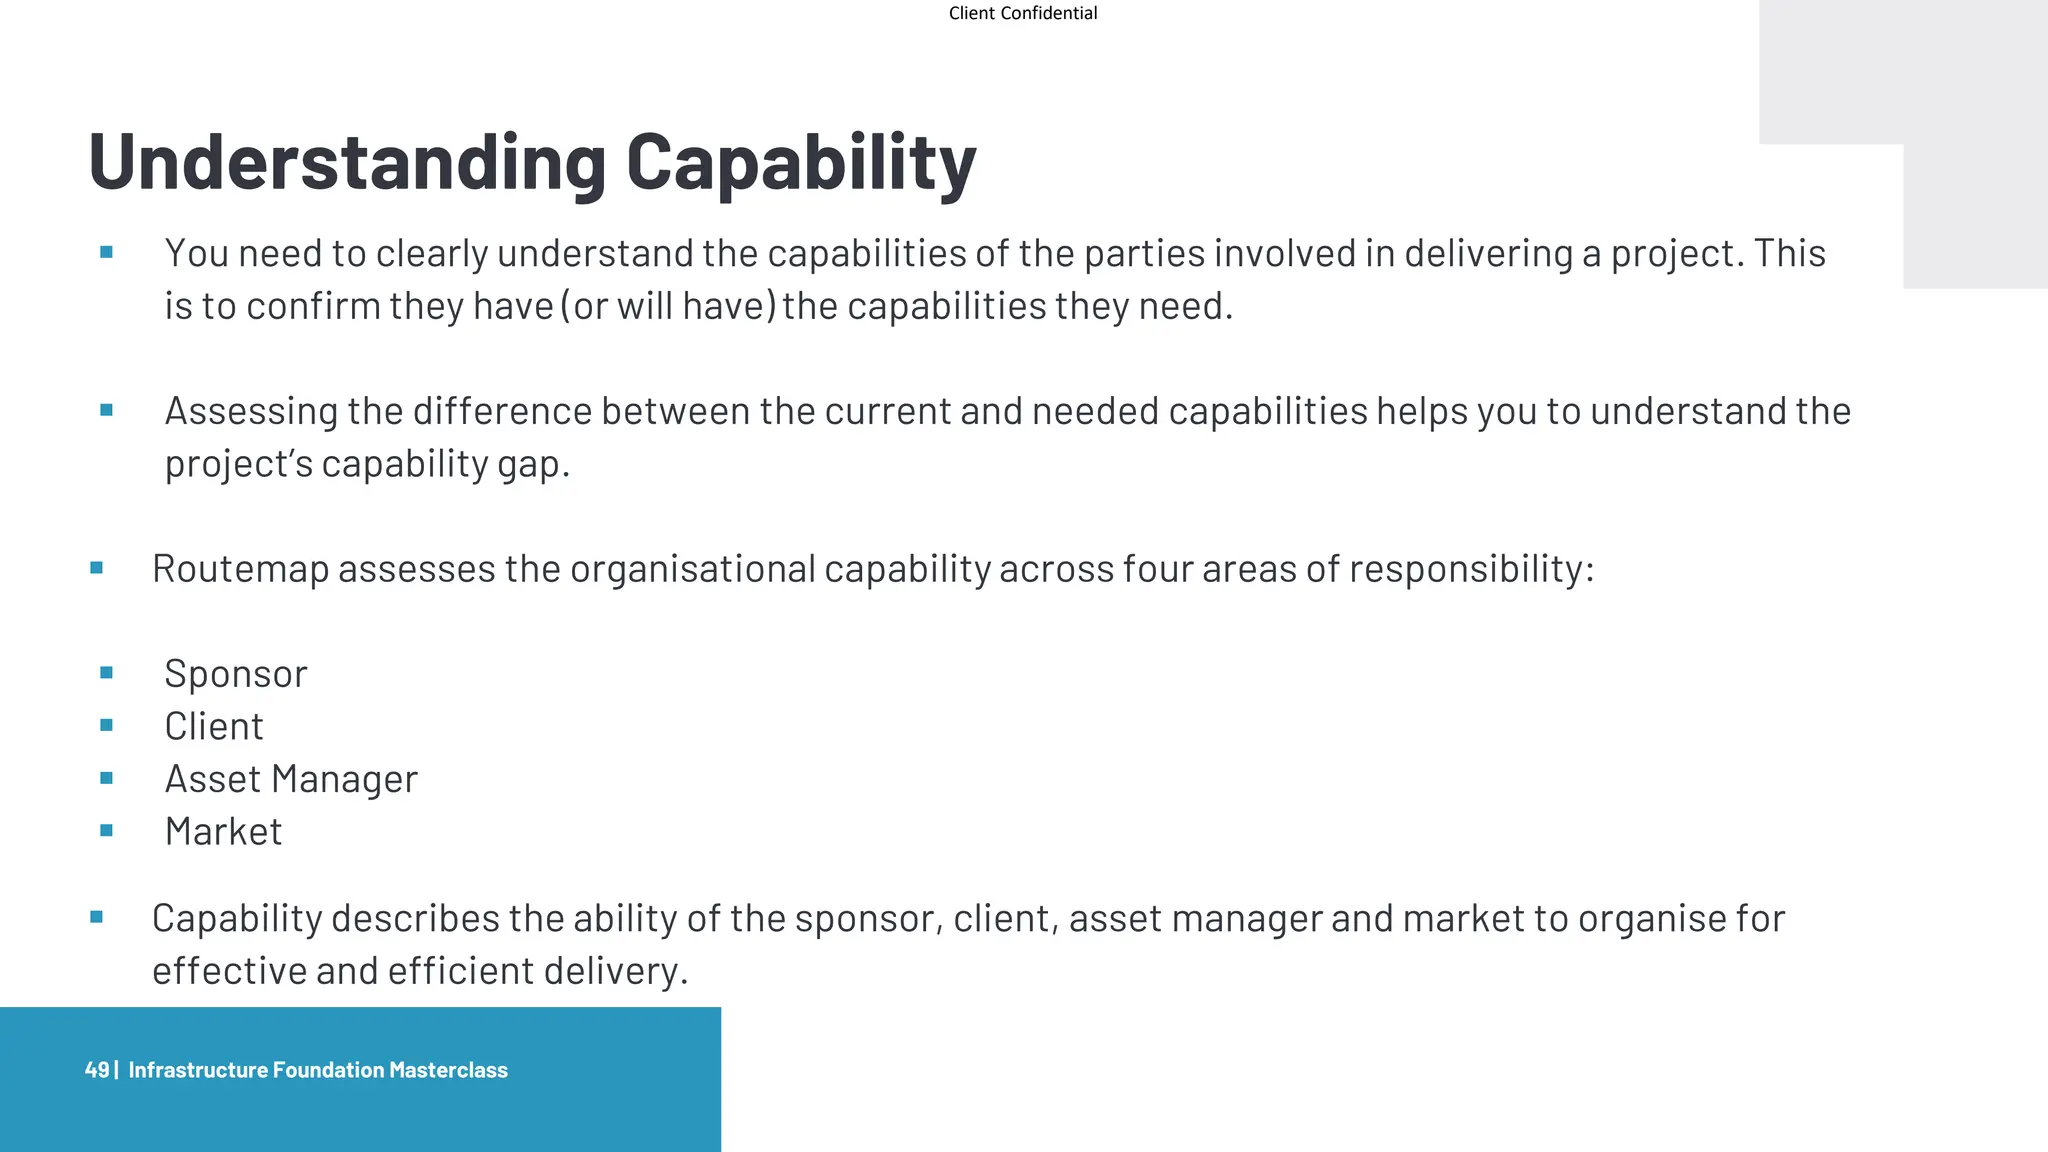
Task: Click the paragraph starting 'Routemap assesses the organisational'
Action: 872,569
